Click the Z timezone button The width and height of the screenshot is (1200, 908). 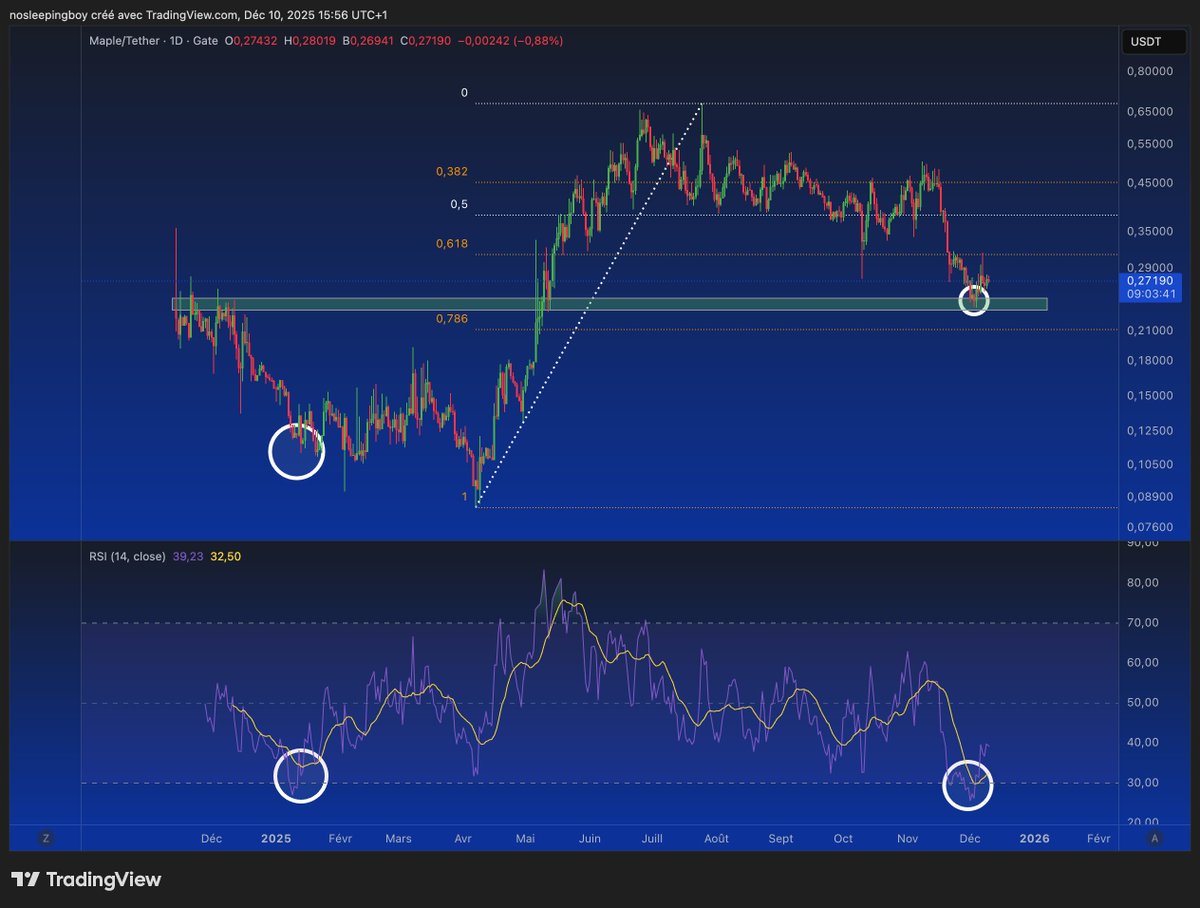coord(45,838)
